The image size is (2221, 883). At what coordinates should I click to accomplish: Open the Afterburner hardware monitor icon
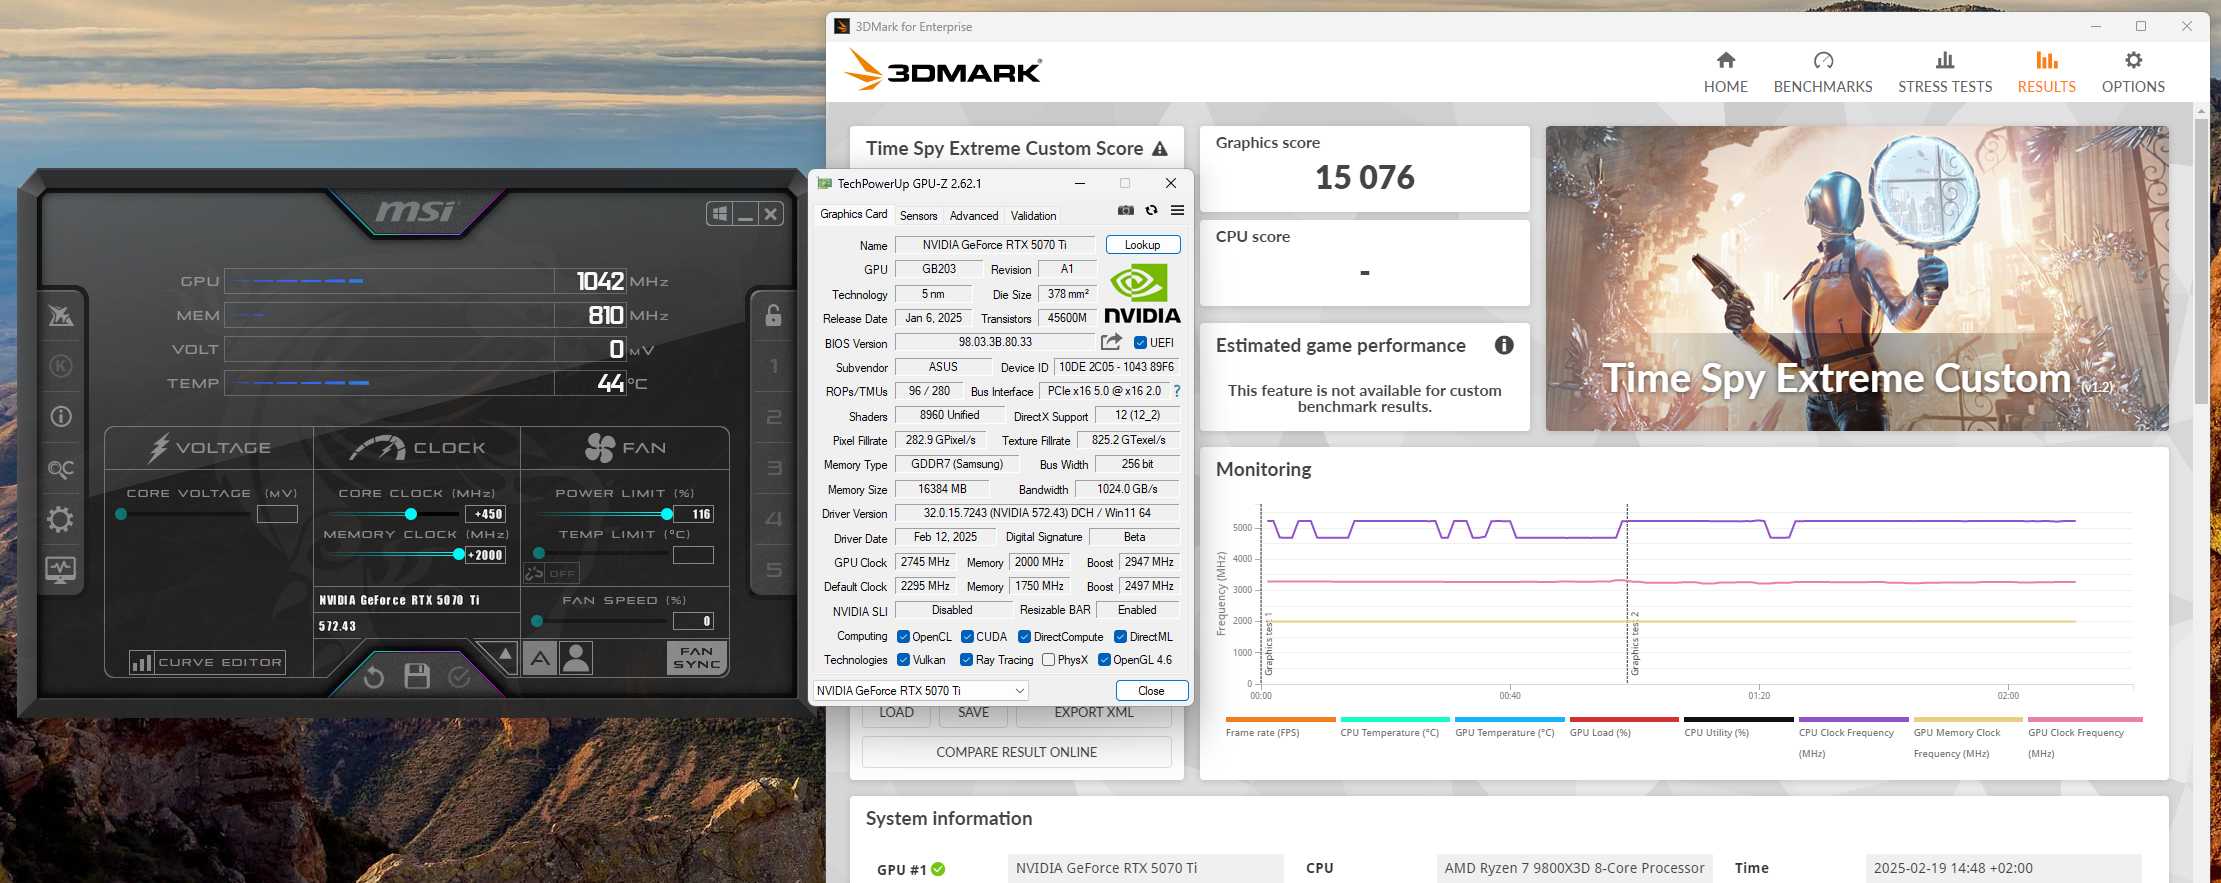61,570
